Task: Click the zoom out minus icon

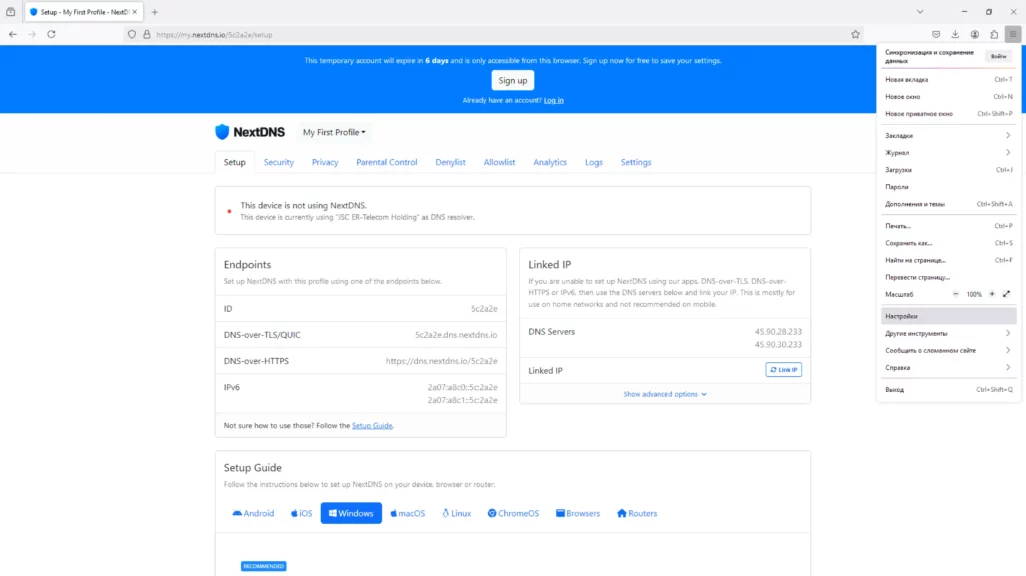Action: pos(956,295)
